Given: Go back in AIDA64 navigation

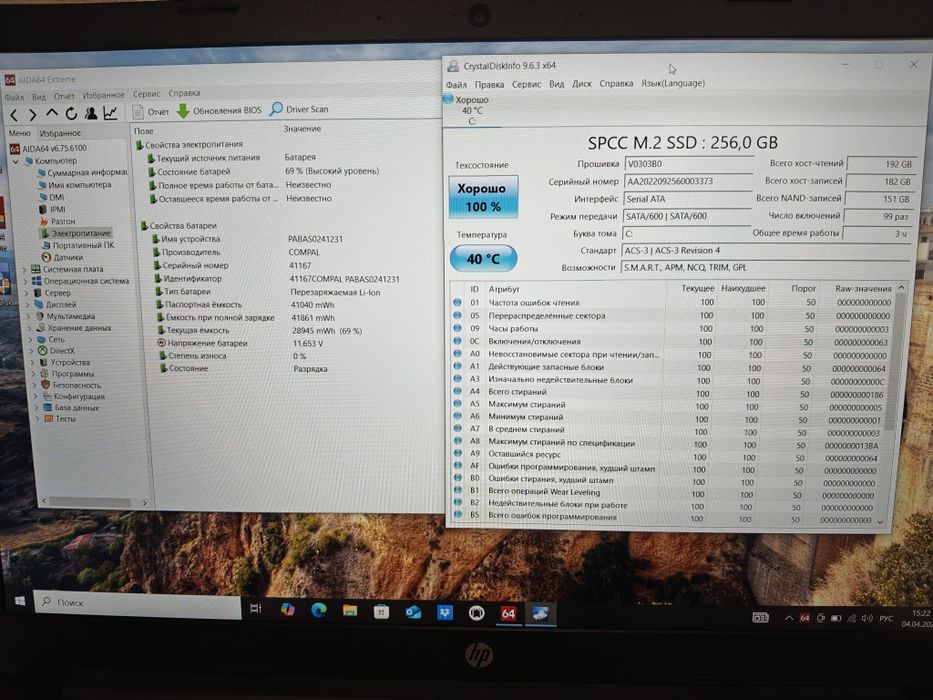Looking at the screenshot, I should (14, 114).
